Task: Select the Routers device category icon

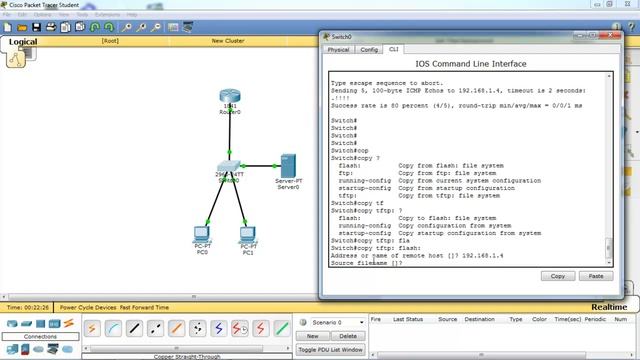Action: pyautogui.click(x=12, y=324)
